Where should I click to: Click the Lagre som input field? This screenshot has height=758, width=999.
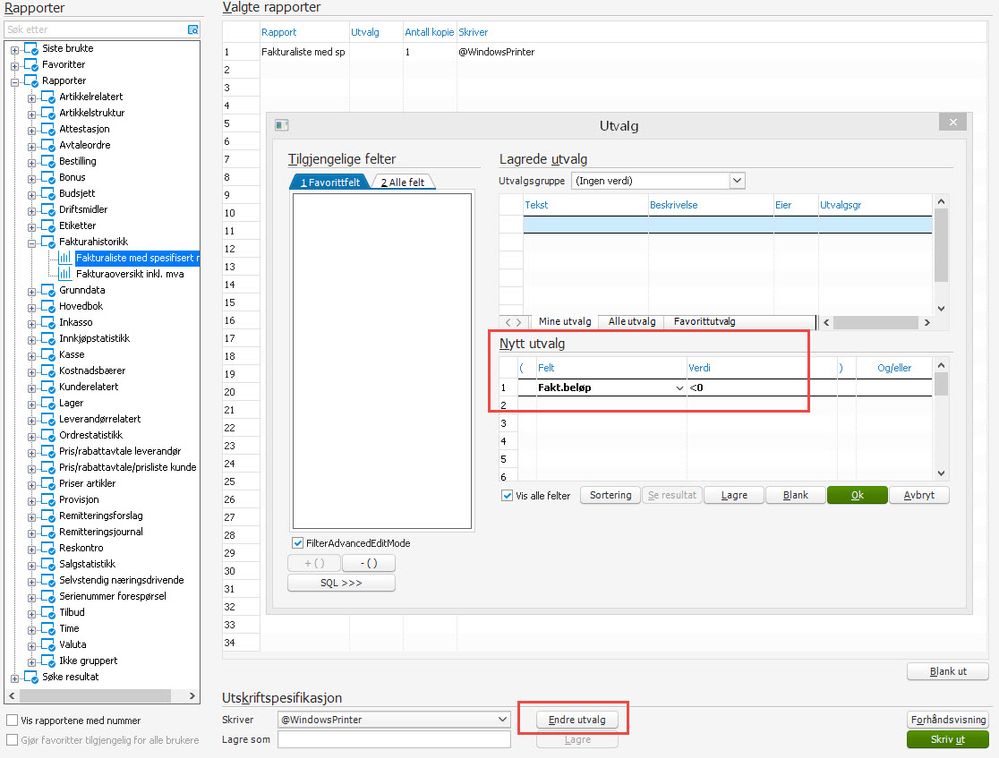coord(394,740)
